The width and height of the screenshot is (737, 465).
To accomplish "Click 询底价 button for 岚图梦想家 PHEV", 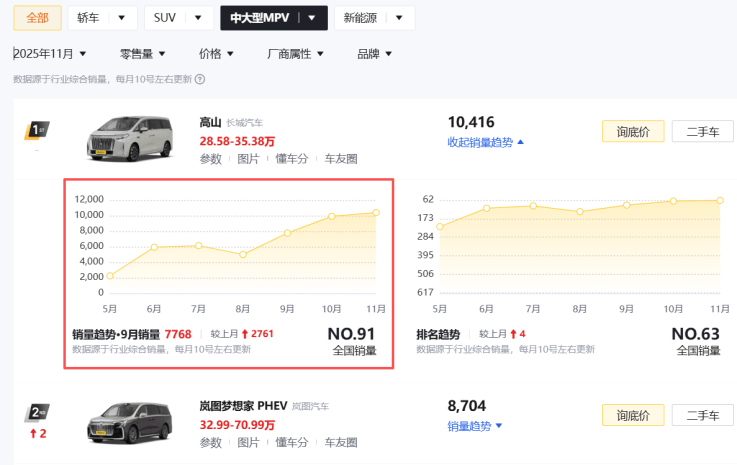I will pos(633,415).
